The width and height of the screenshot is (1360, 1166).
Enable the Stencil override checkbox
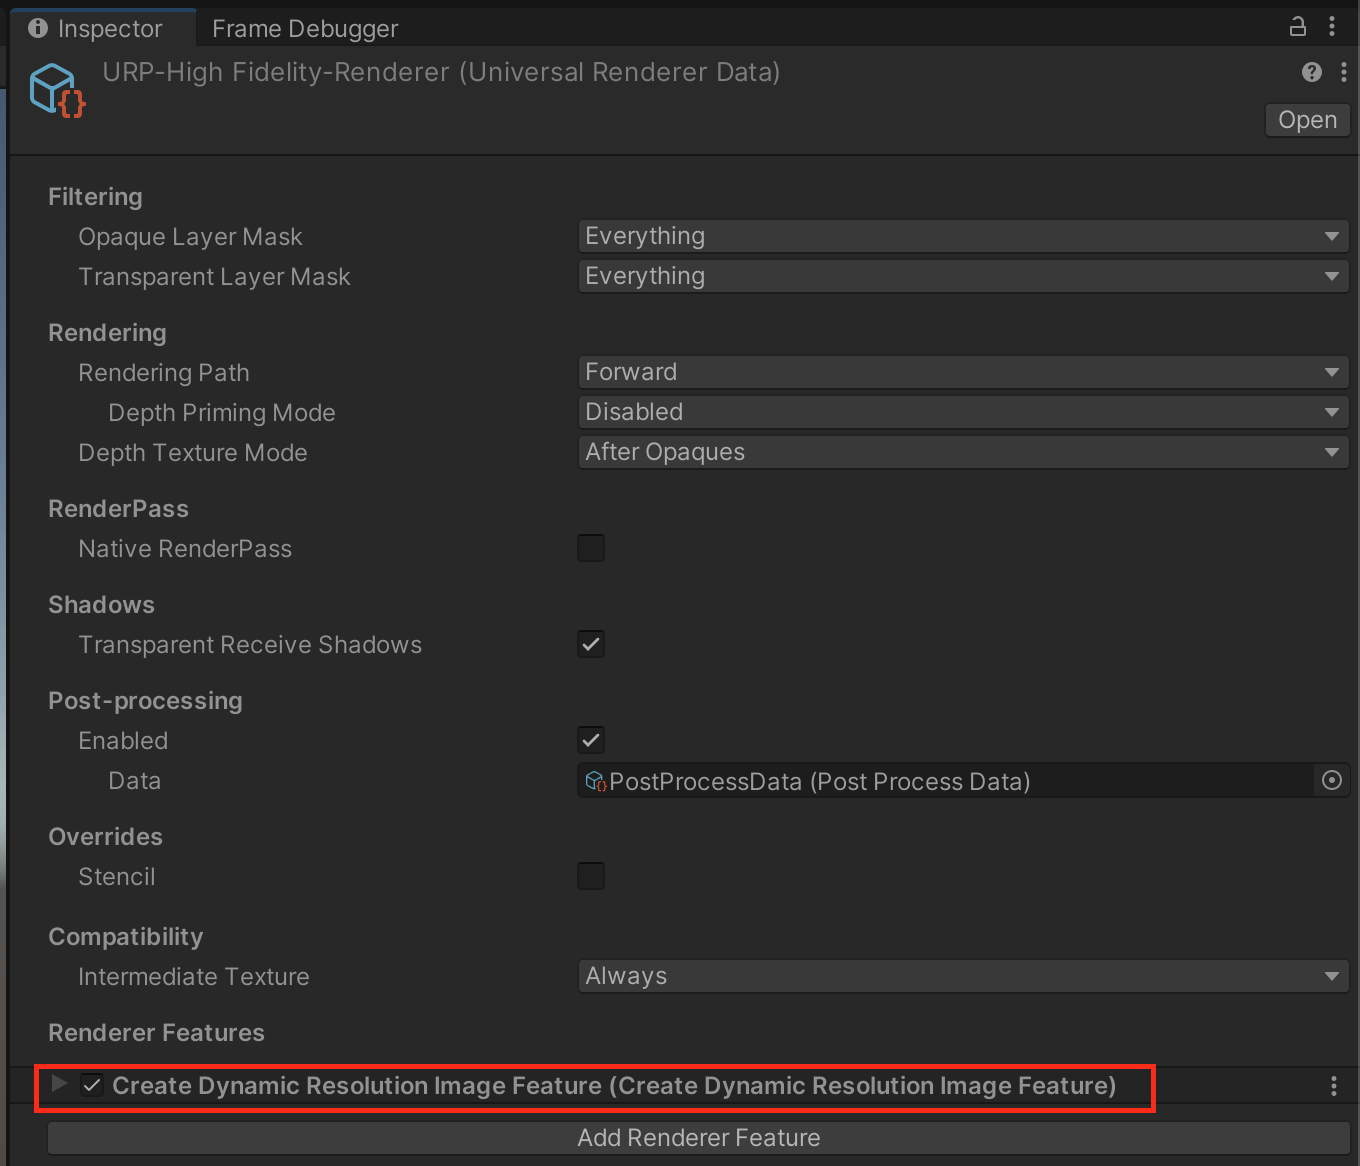pos(590,875)
